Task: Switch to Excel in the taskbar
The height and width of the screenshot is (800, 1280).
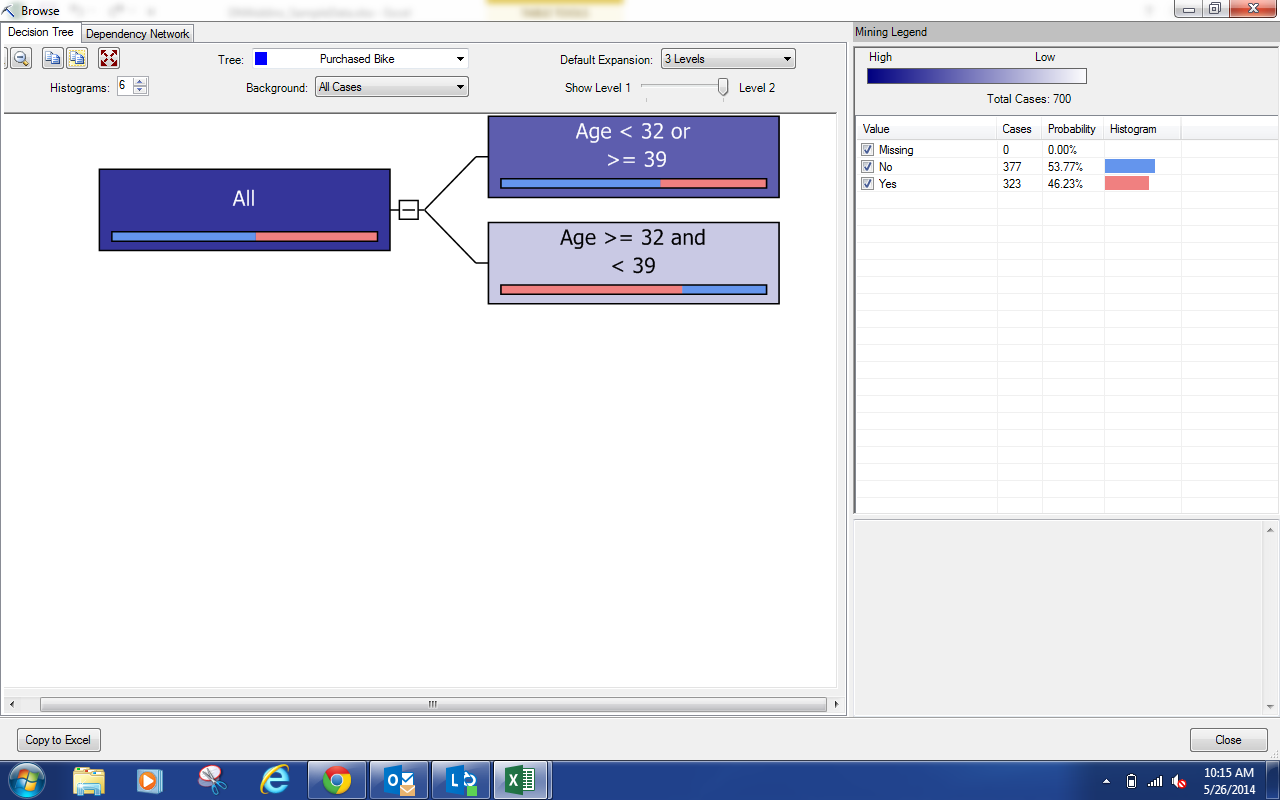Action: (x=522, y=780)
